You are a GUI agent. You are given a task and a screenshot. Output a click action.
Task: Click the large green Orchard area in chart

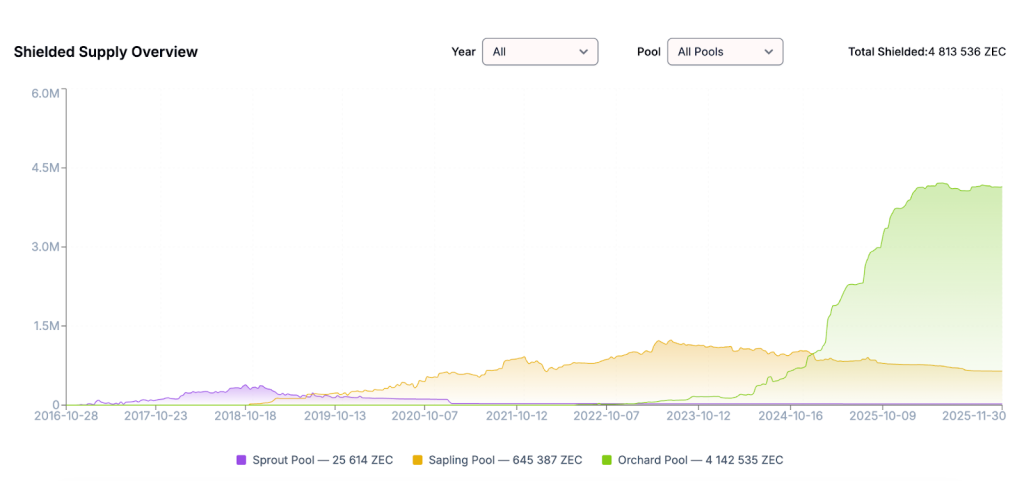click(930, 280)
